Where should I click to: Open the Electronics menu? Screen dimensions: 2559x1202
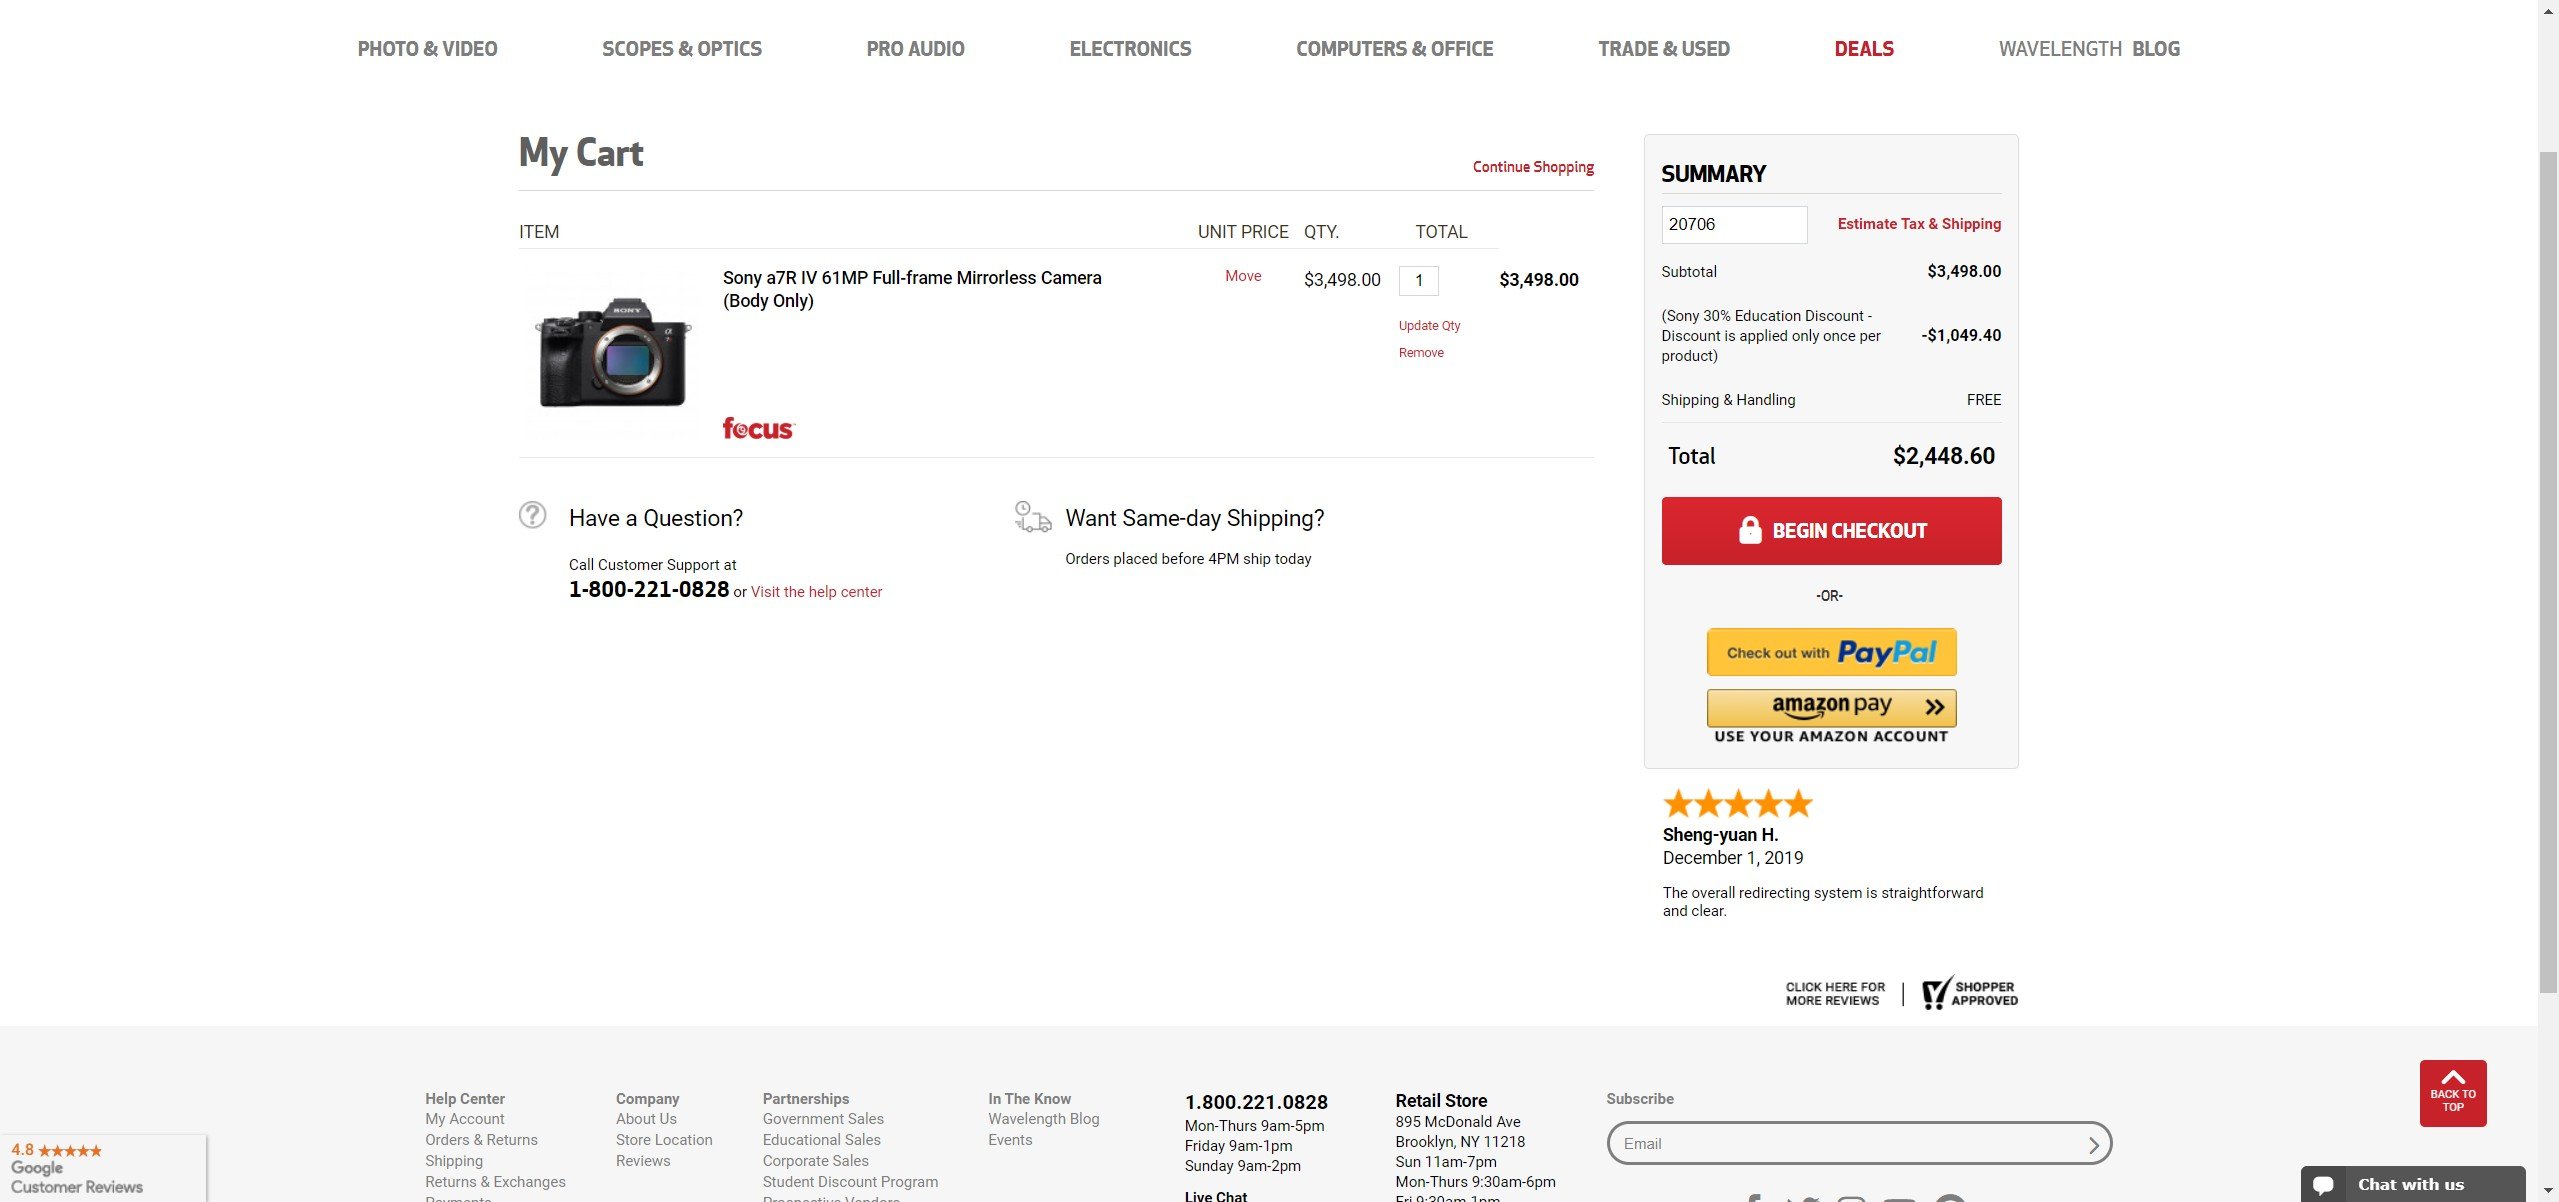click(1130, 49)
